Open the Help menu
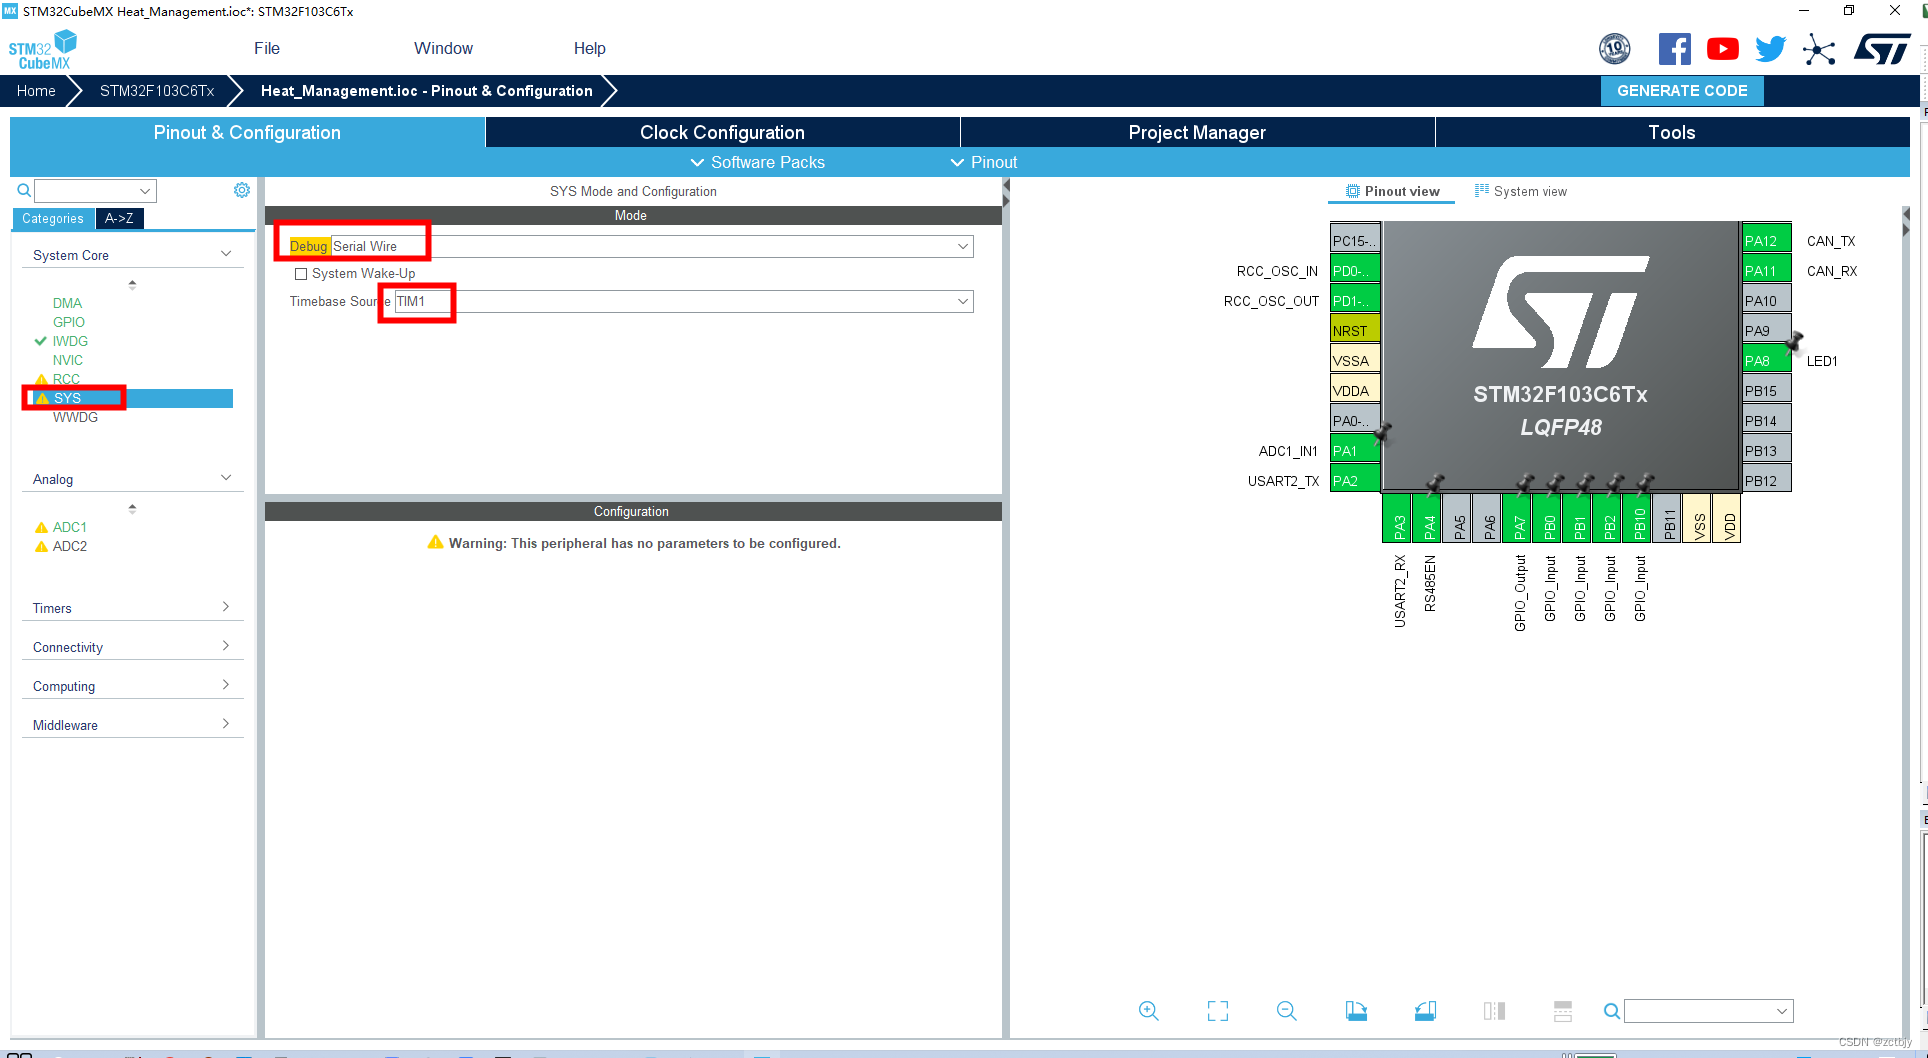 pos(589,48)
